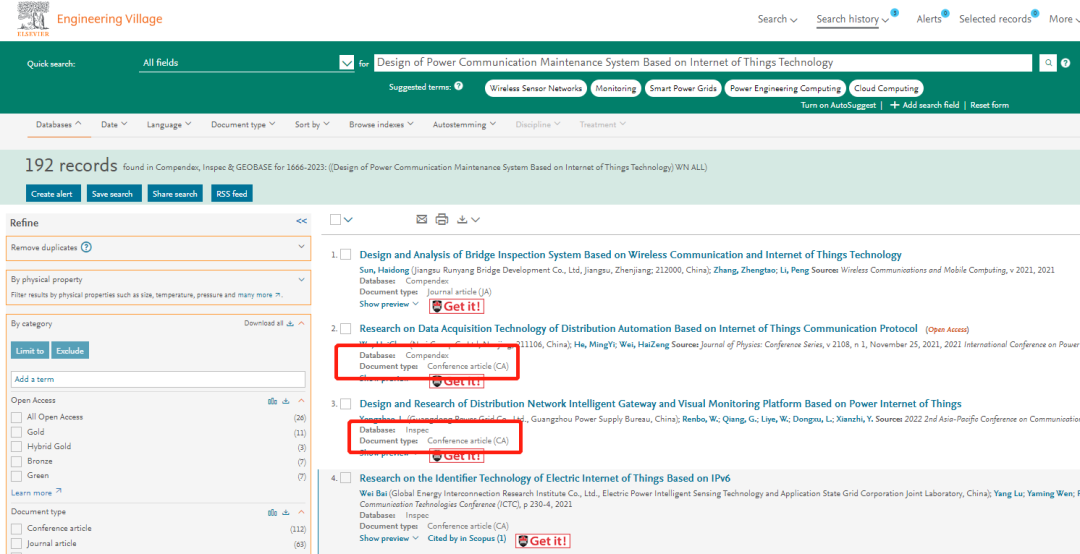Click Get it! for record 1

[456, 306]
